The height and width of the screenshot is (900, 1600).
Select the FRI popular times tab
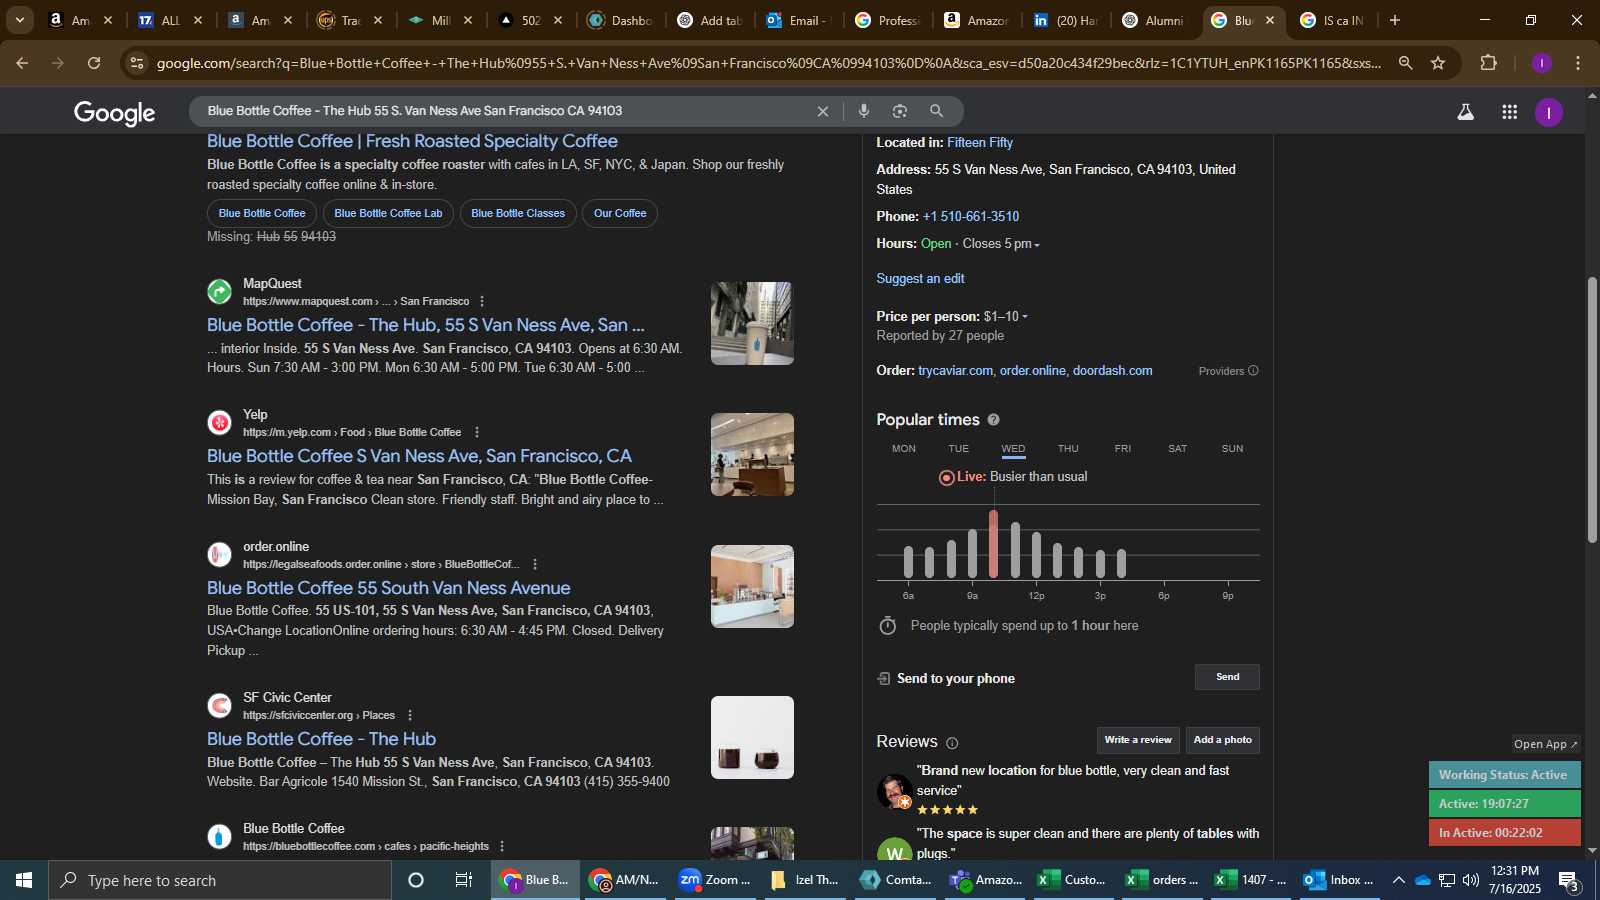[1123, 449]
